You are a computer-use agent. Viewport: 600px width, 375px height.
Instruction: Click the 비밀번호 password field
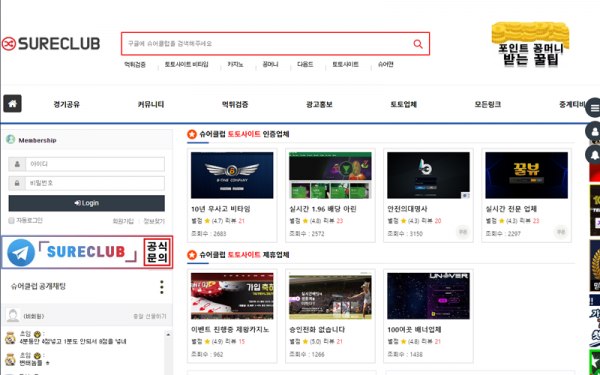[95, 183]
